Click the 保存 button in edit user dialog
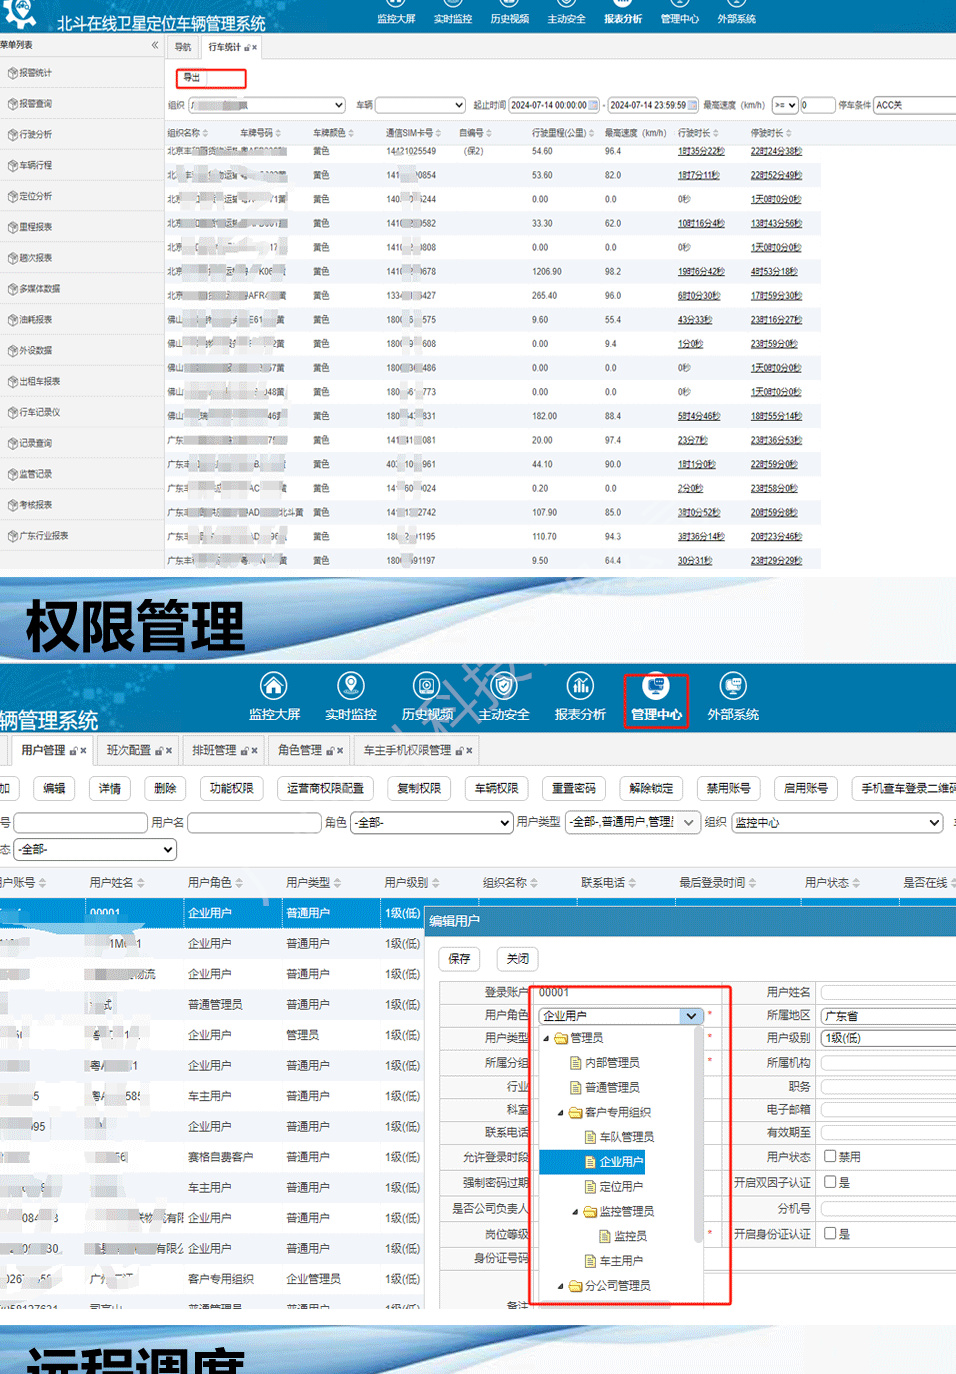 point(459,958)
